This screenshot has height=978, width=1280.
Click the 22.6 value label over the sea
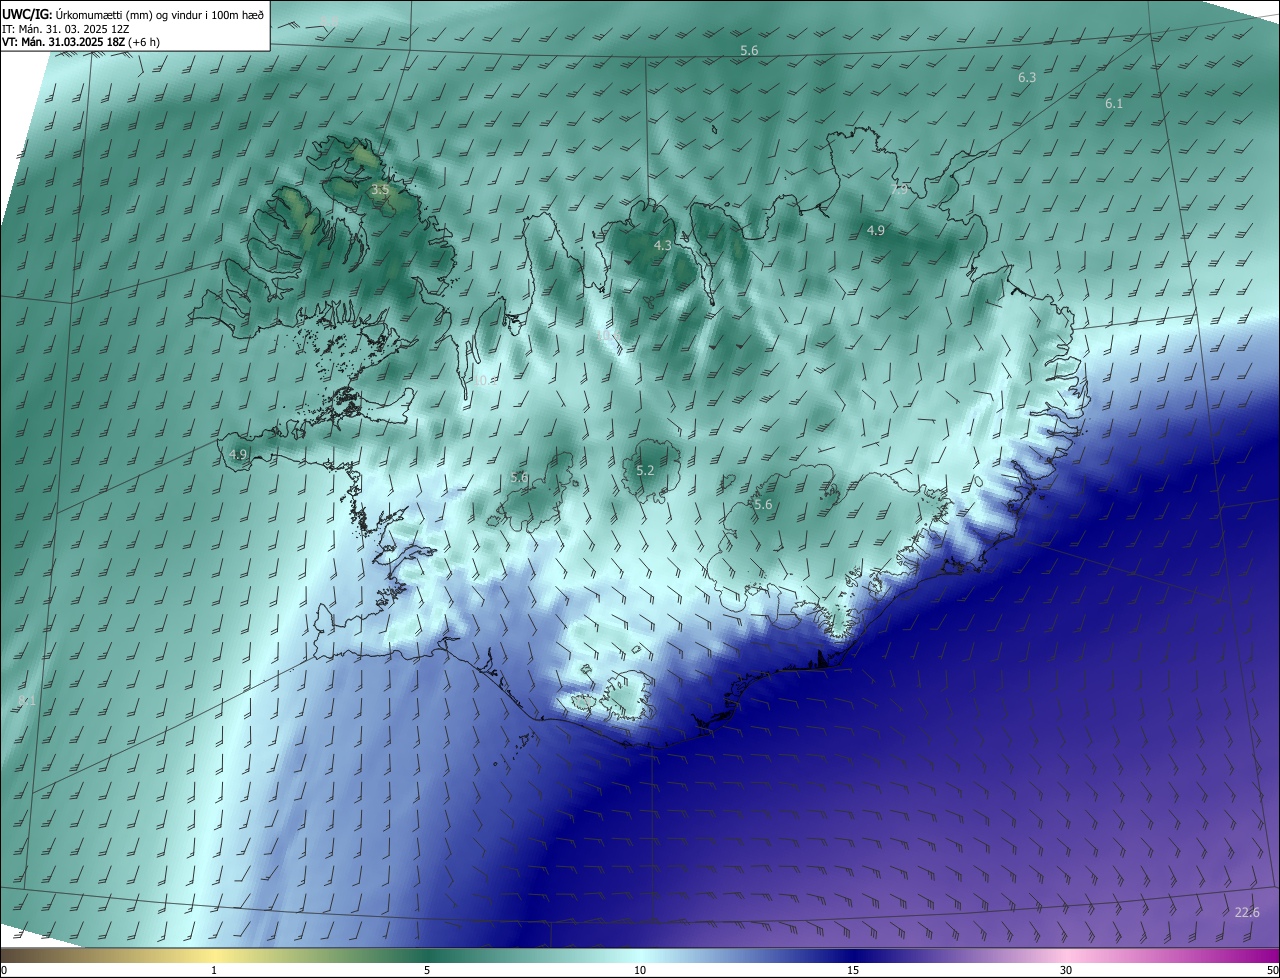(x=1247, y=912)
